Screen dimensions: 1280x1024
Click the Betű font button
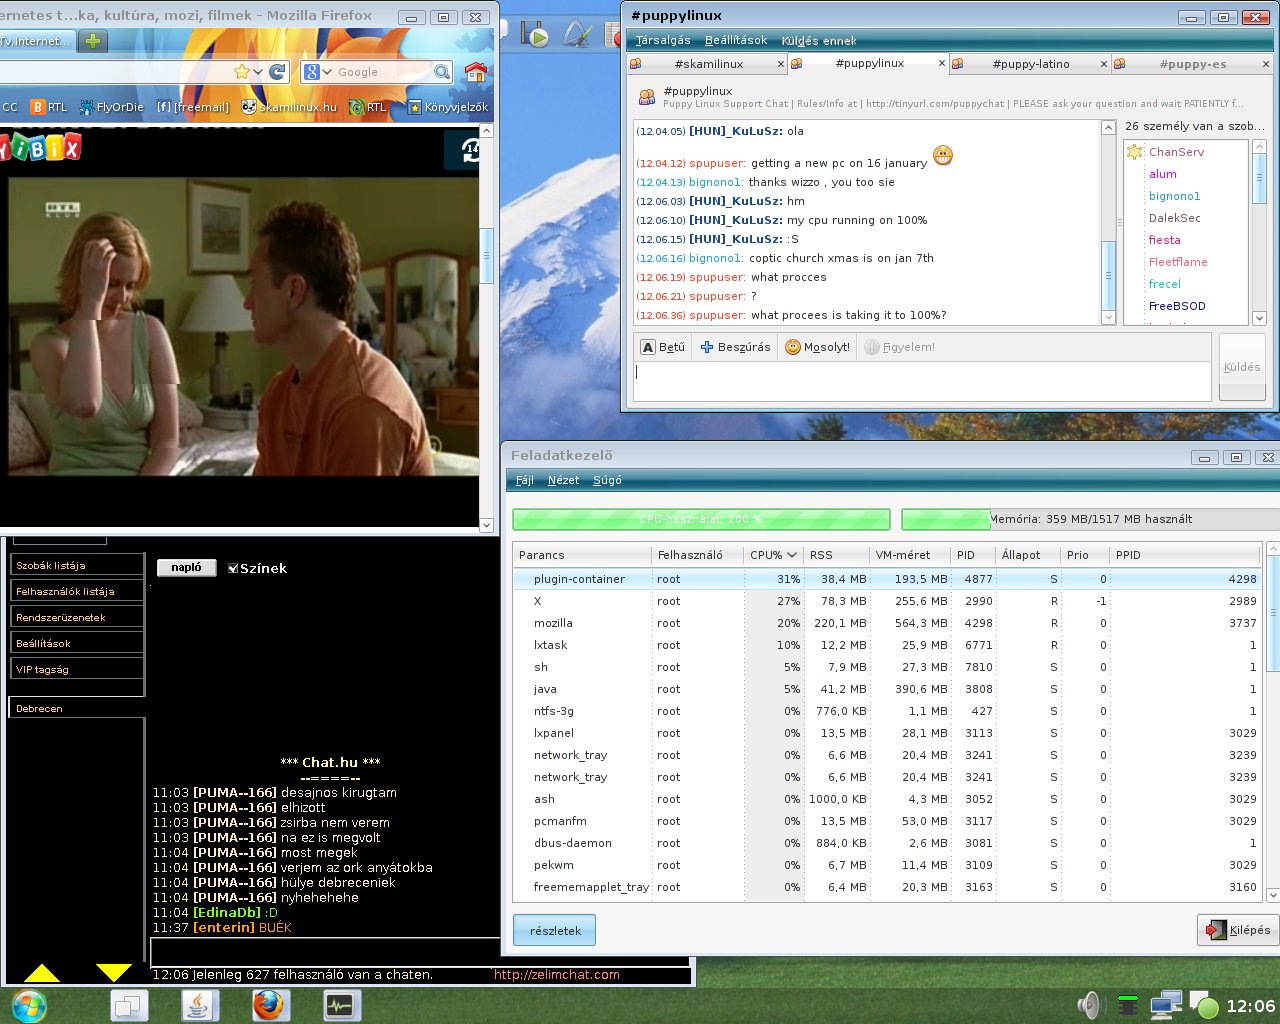coord(664,347)
